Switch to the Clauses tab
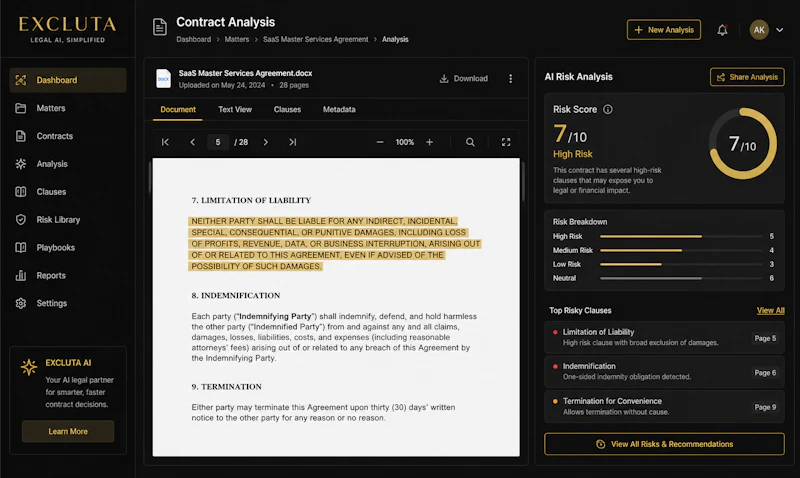This screenshot has width=800, height=478. pos(287,110)
